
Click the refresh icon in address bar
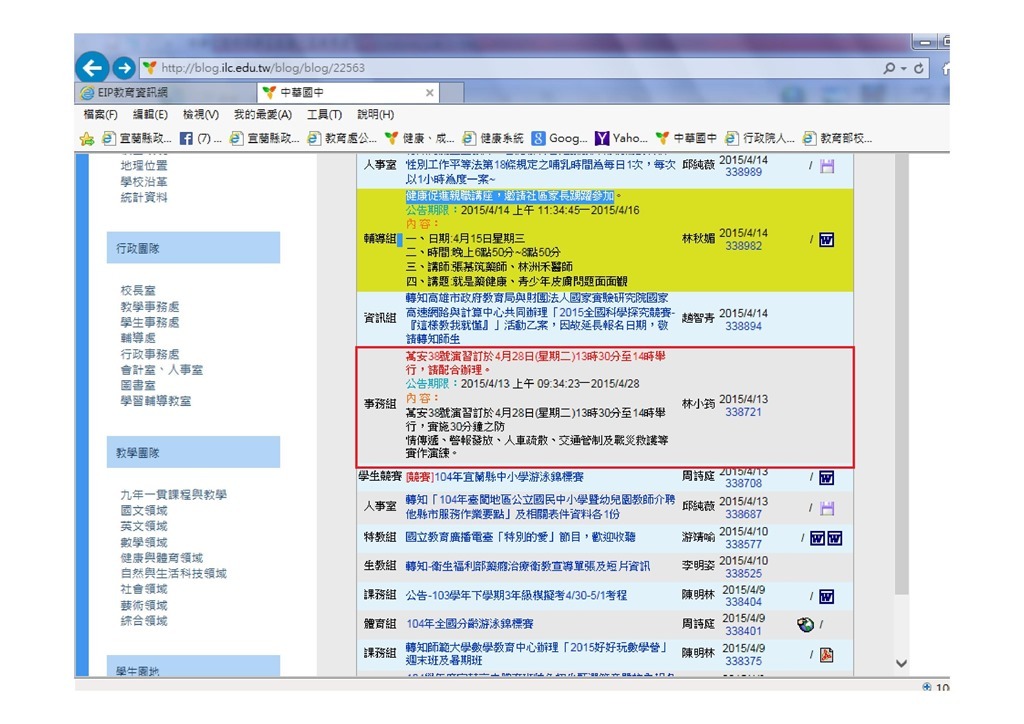(919, 68)
